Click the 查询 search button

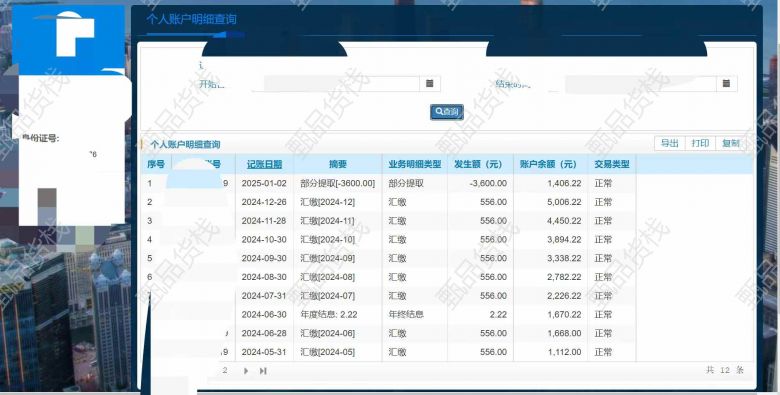pyautogui.click(x=447, y=112)
